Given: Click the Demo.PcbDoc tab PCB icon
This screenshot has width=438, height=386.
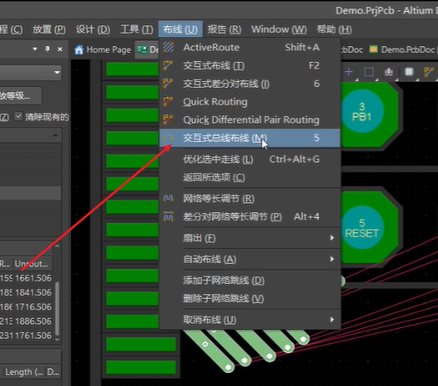Looking at the screenshot, I should [x=374, y=50].
